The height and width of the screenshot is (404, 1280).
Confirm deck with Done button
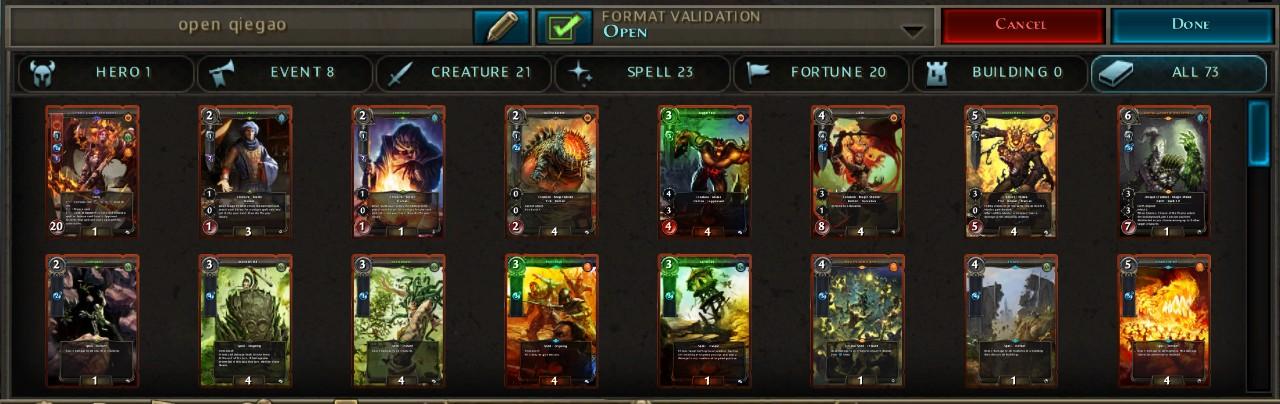1190,25
